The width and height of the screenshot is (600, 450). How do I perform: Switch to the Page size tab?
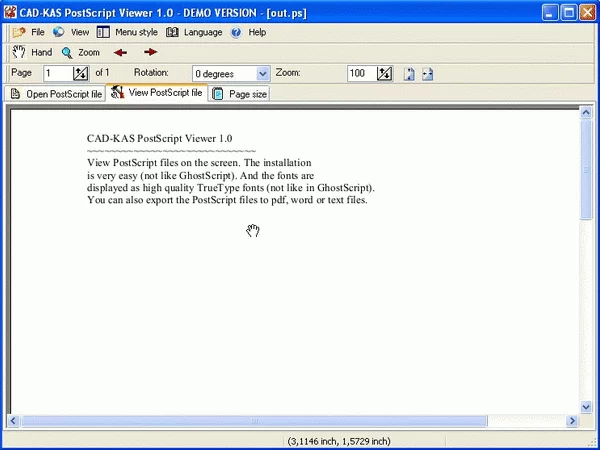tap(239, 94)
